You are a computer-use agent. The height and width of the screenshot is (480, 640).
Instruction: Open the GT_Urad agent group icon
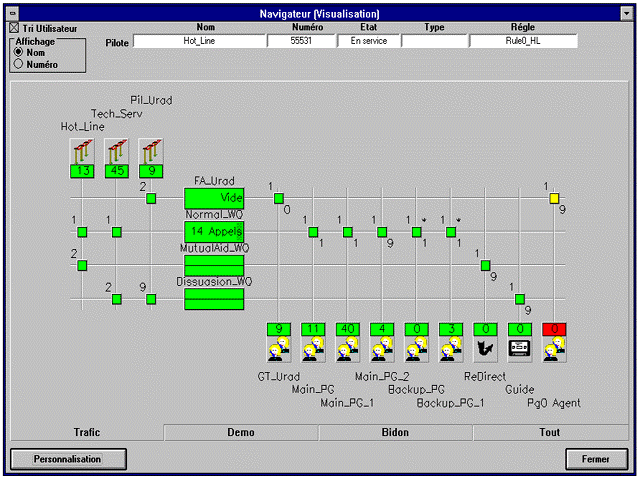279,348
